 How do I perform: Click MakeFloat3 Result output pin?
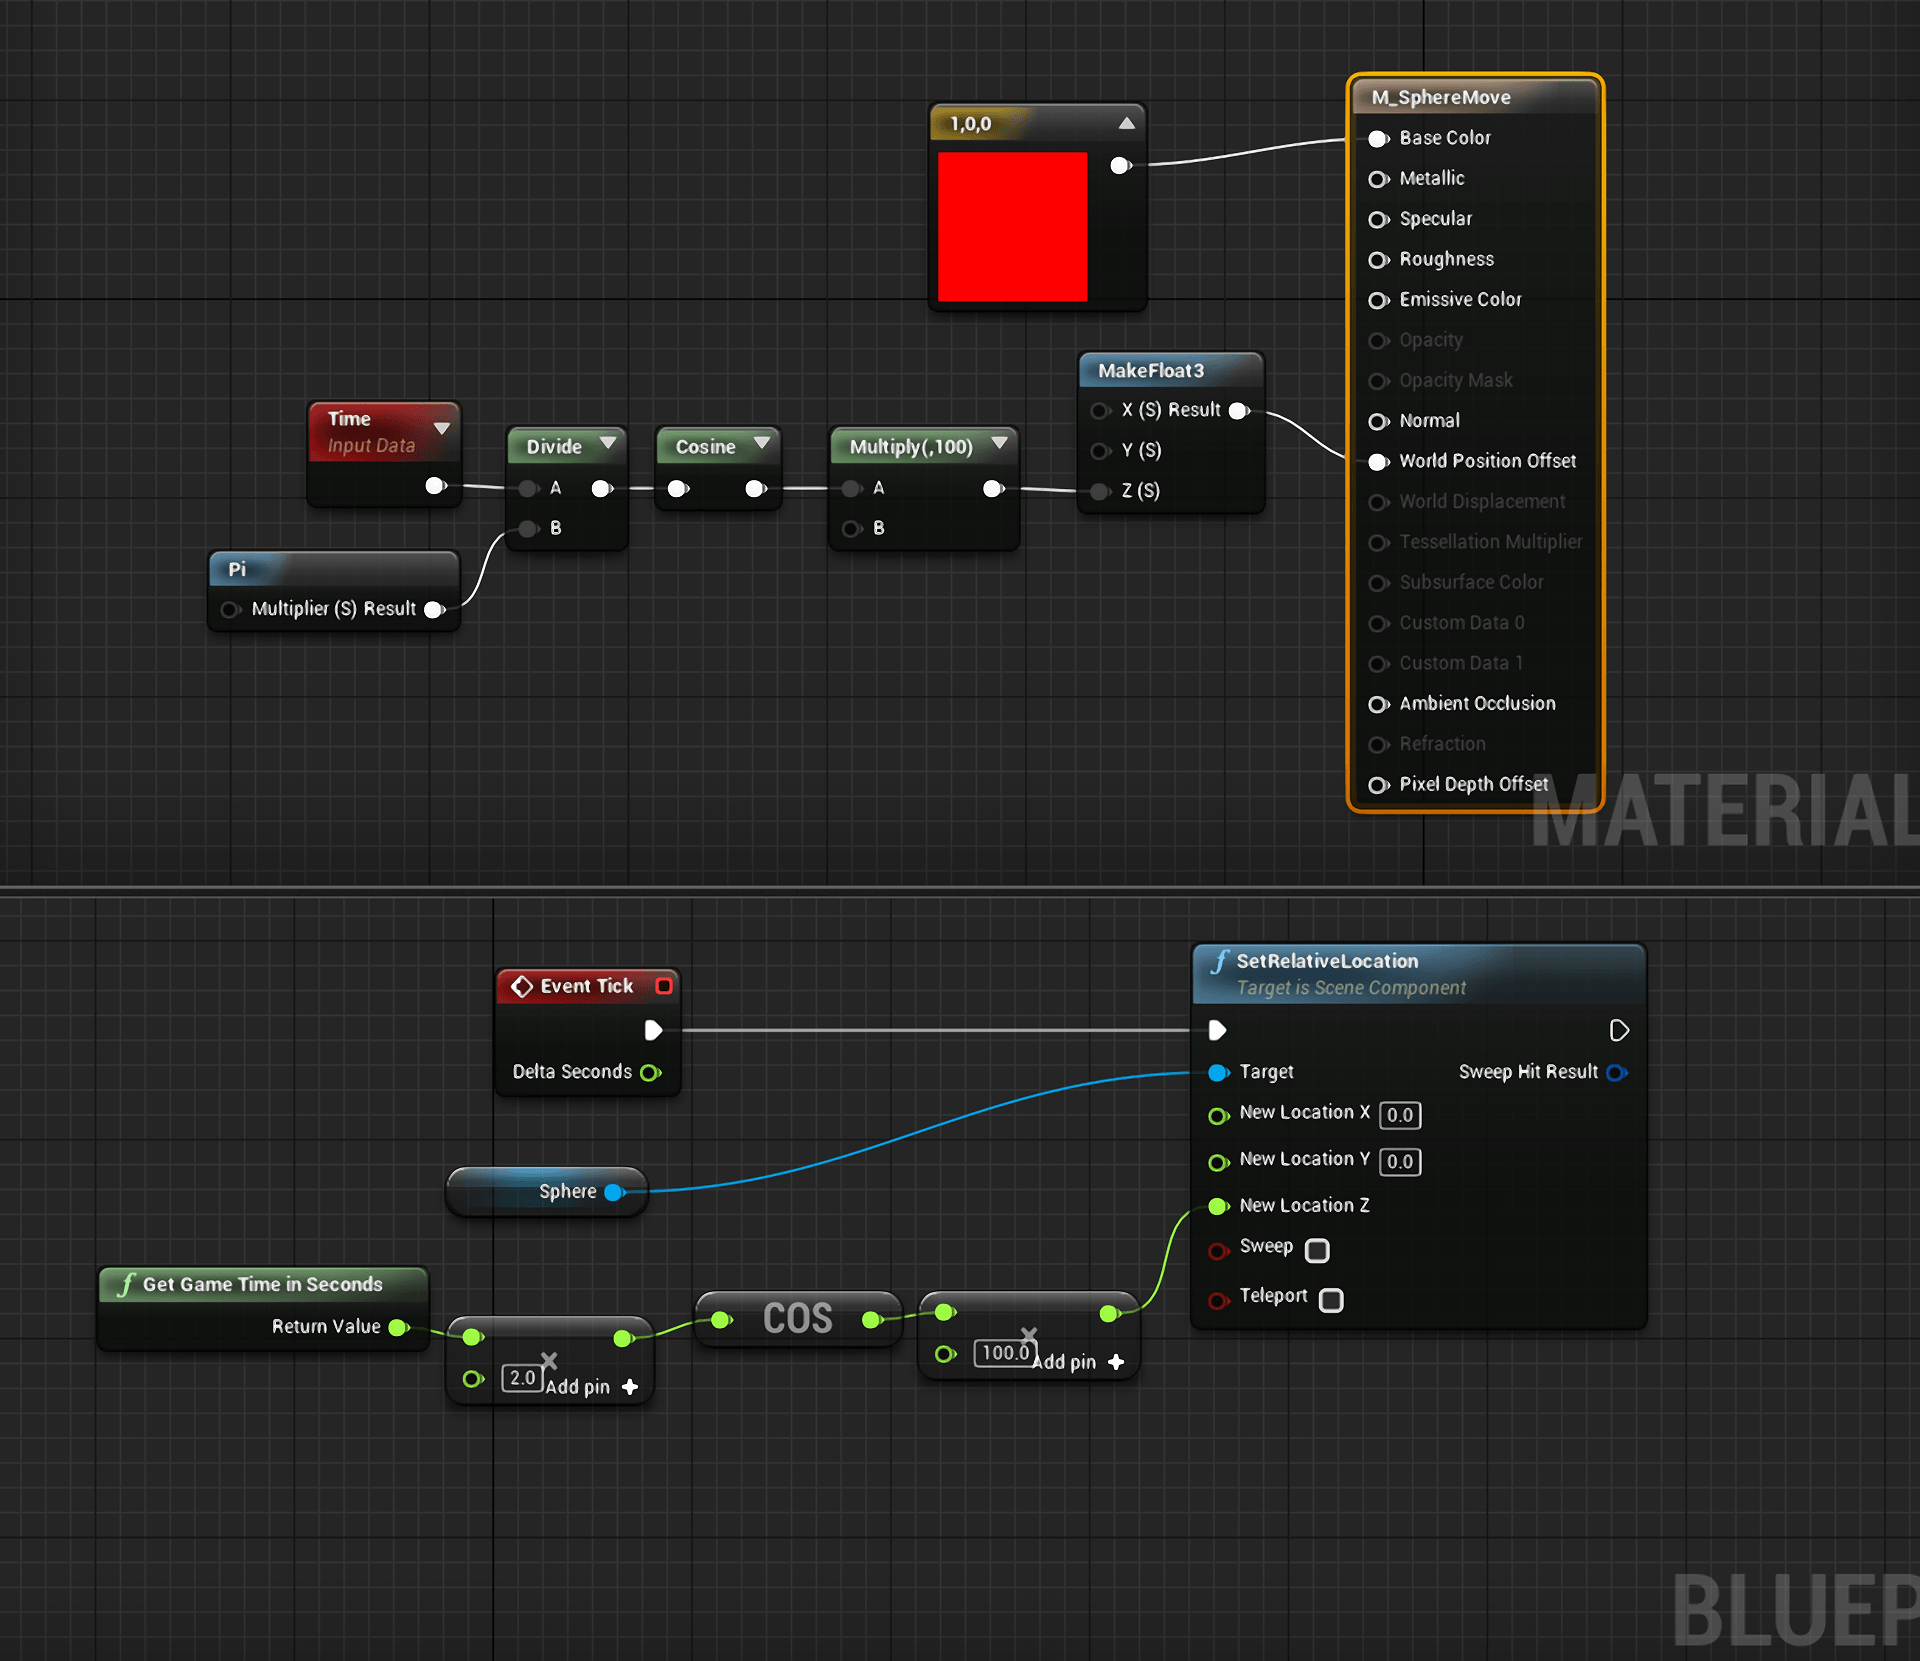(1240, 411)
